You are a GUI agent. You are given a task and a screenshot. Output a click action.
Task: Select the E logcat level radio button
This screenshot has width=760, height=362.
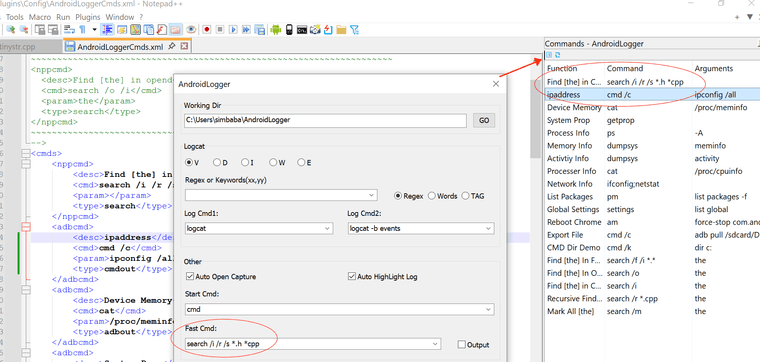coord(301,162)
